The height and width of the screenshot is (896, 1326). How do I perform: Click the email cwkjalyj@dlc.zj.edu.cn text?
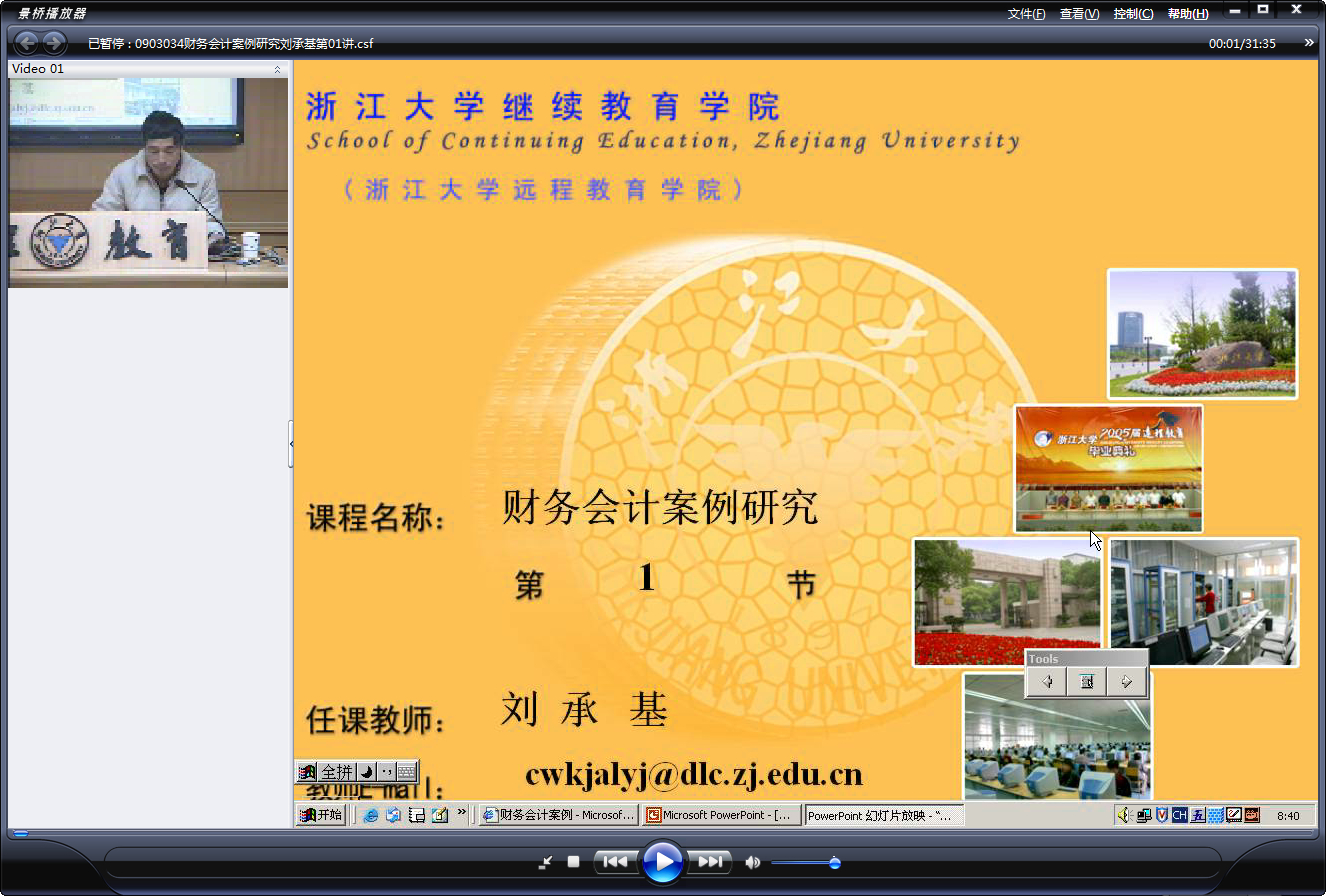click(x=693, y=774)
